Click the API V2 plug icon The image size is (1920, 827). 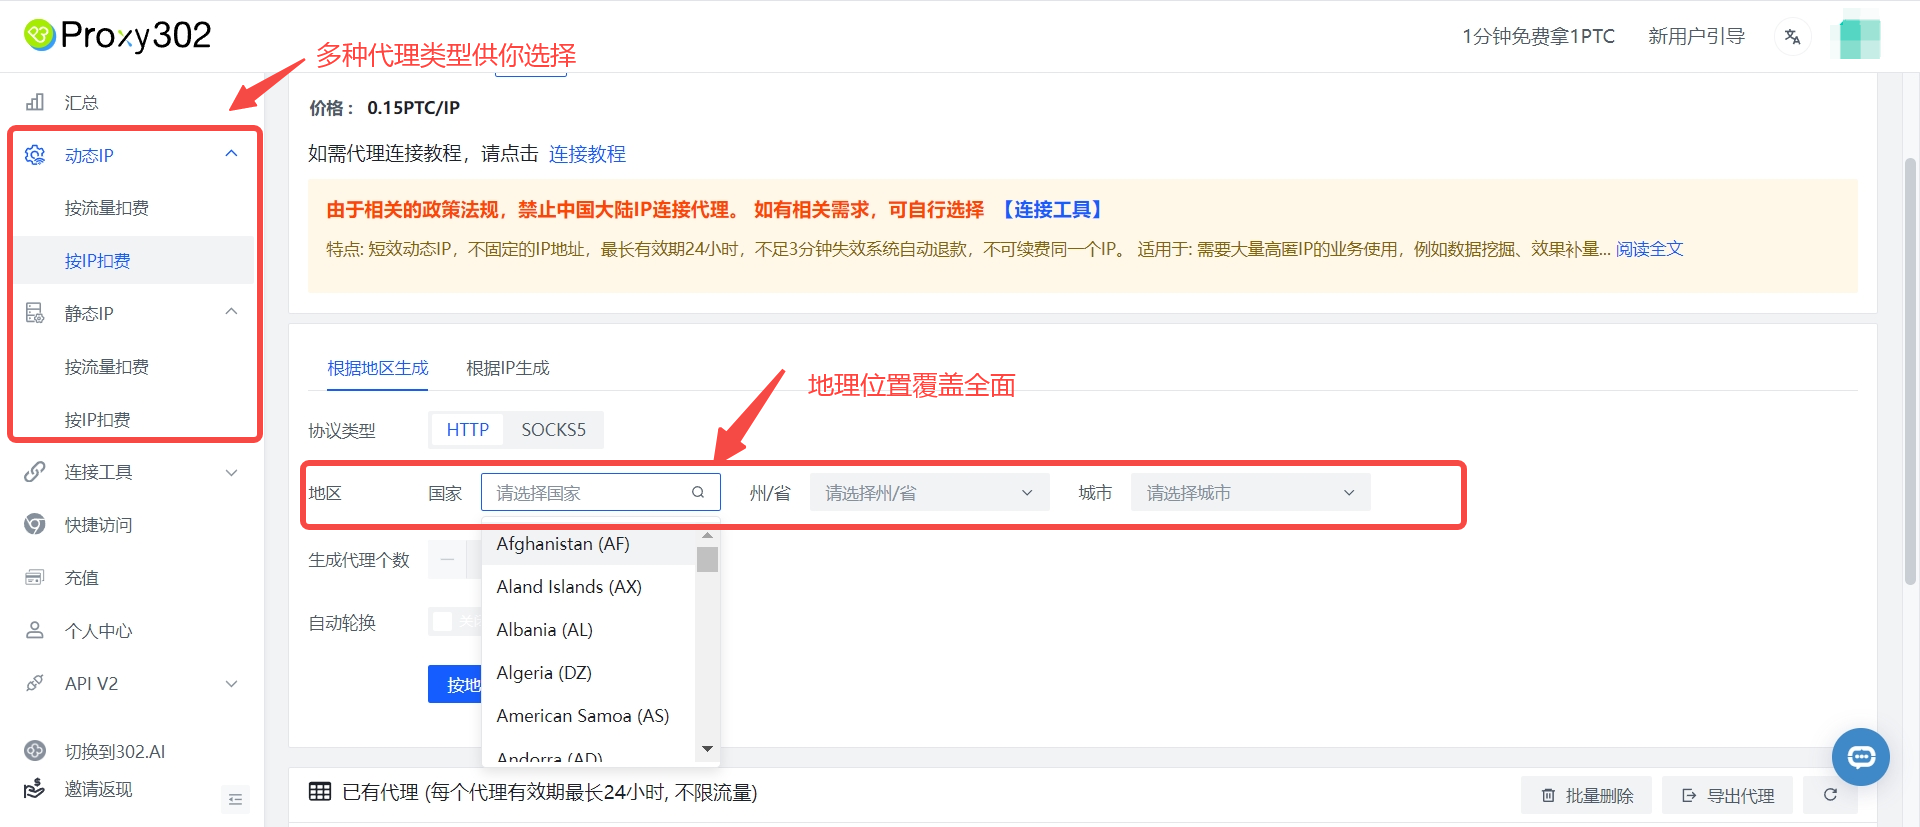pyautogui.click(x=35, y=683)
